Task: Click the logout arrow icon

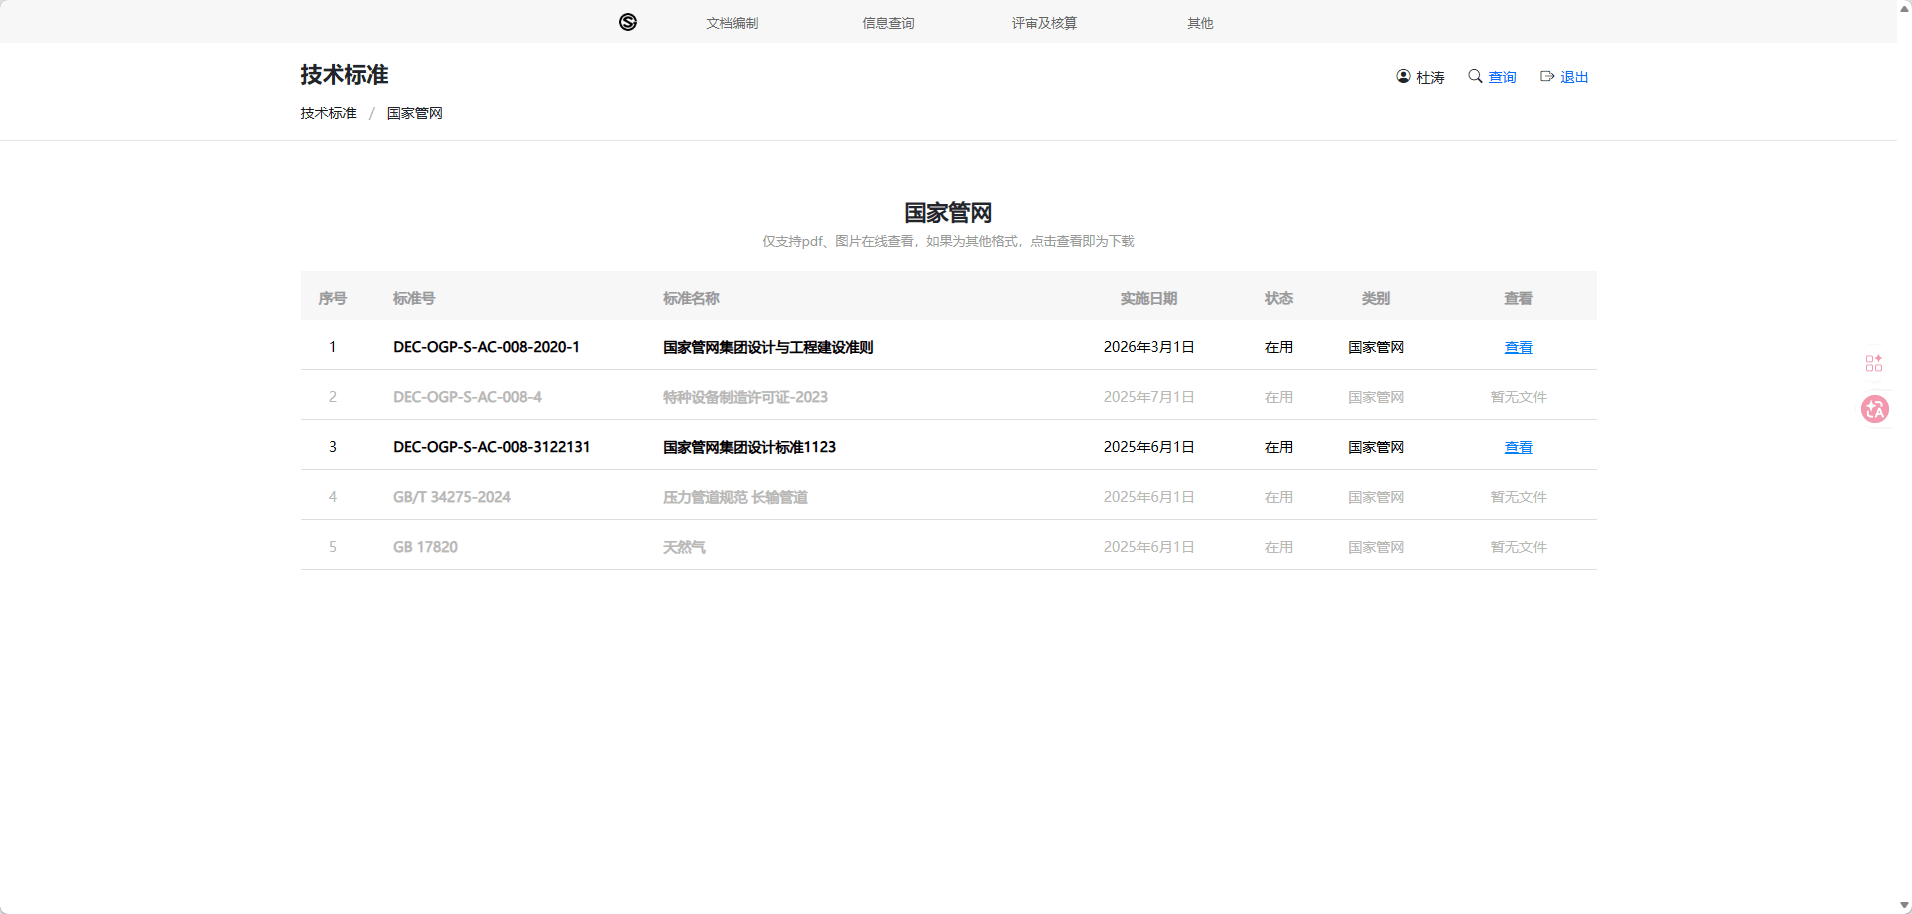Action: point(1547,76)
